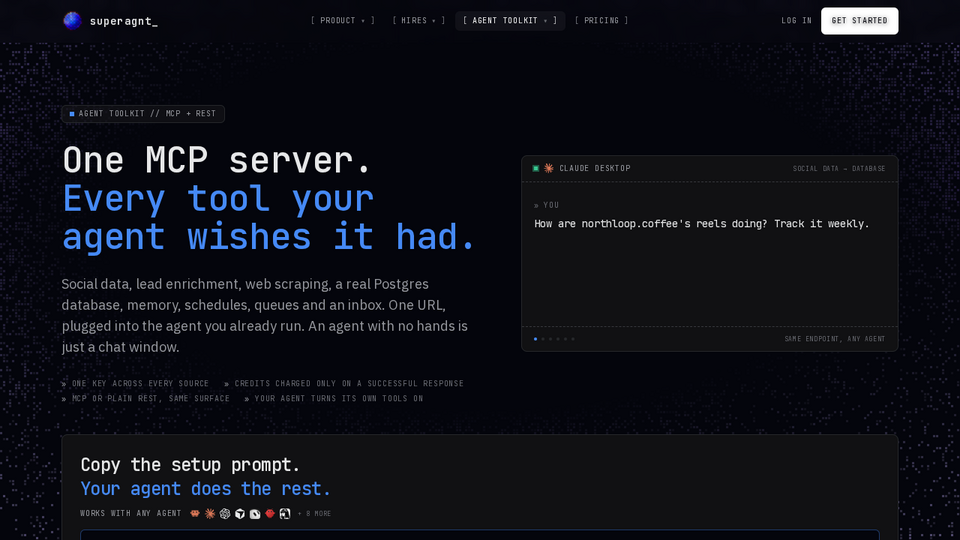
Task: Click the Copy the setup prompt heading
Action: click(x=190, y=465)
